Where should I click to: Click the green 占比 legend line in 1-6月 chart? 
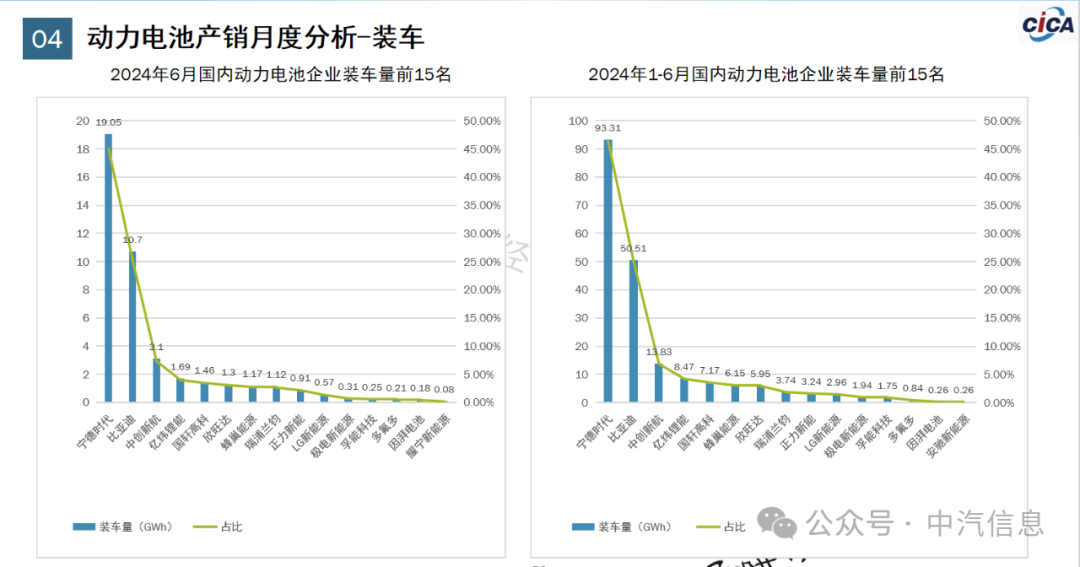708,527
